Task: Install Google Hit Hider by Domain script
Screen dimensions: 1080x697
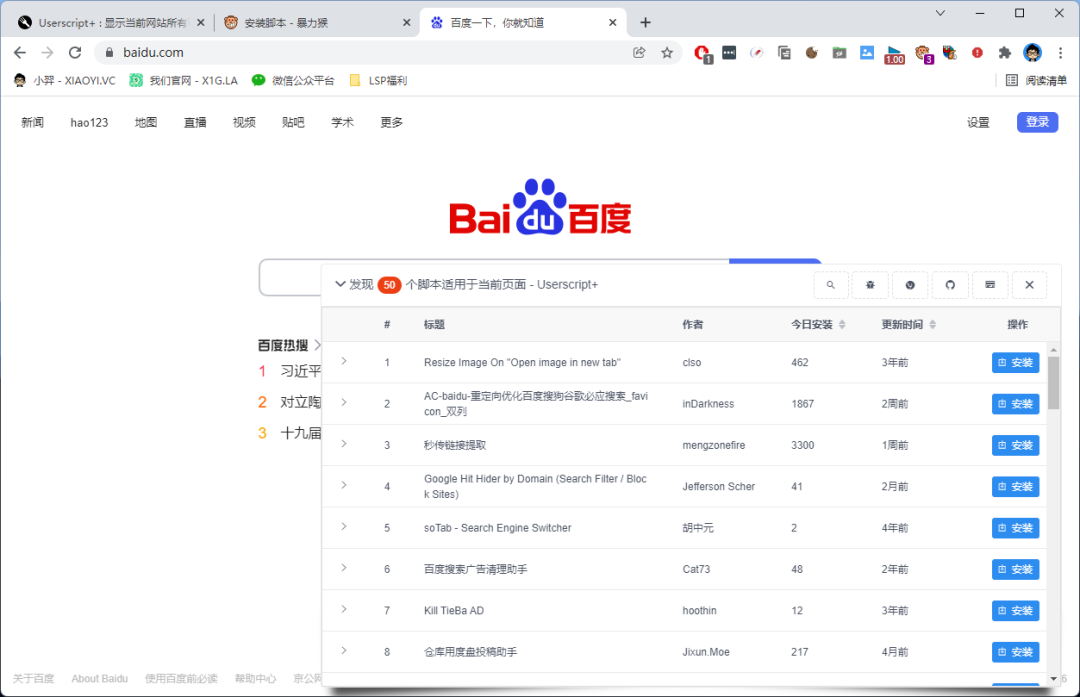Action: click(1015, 486)
